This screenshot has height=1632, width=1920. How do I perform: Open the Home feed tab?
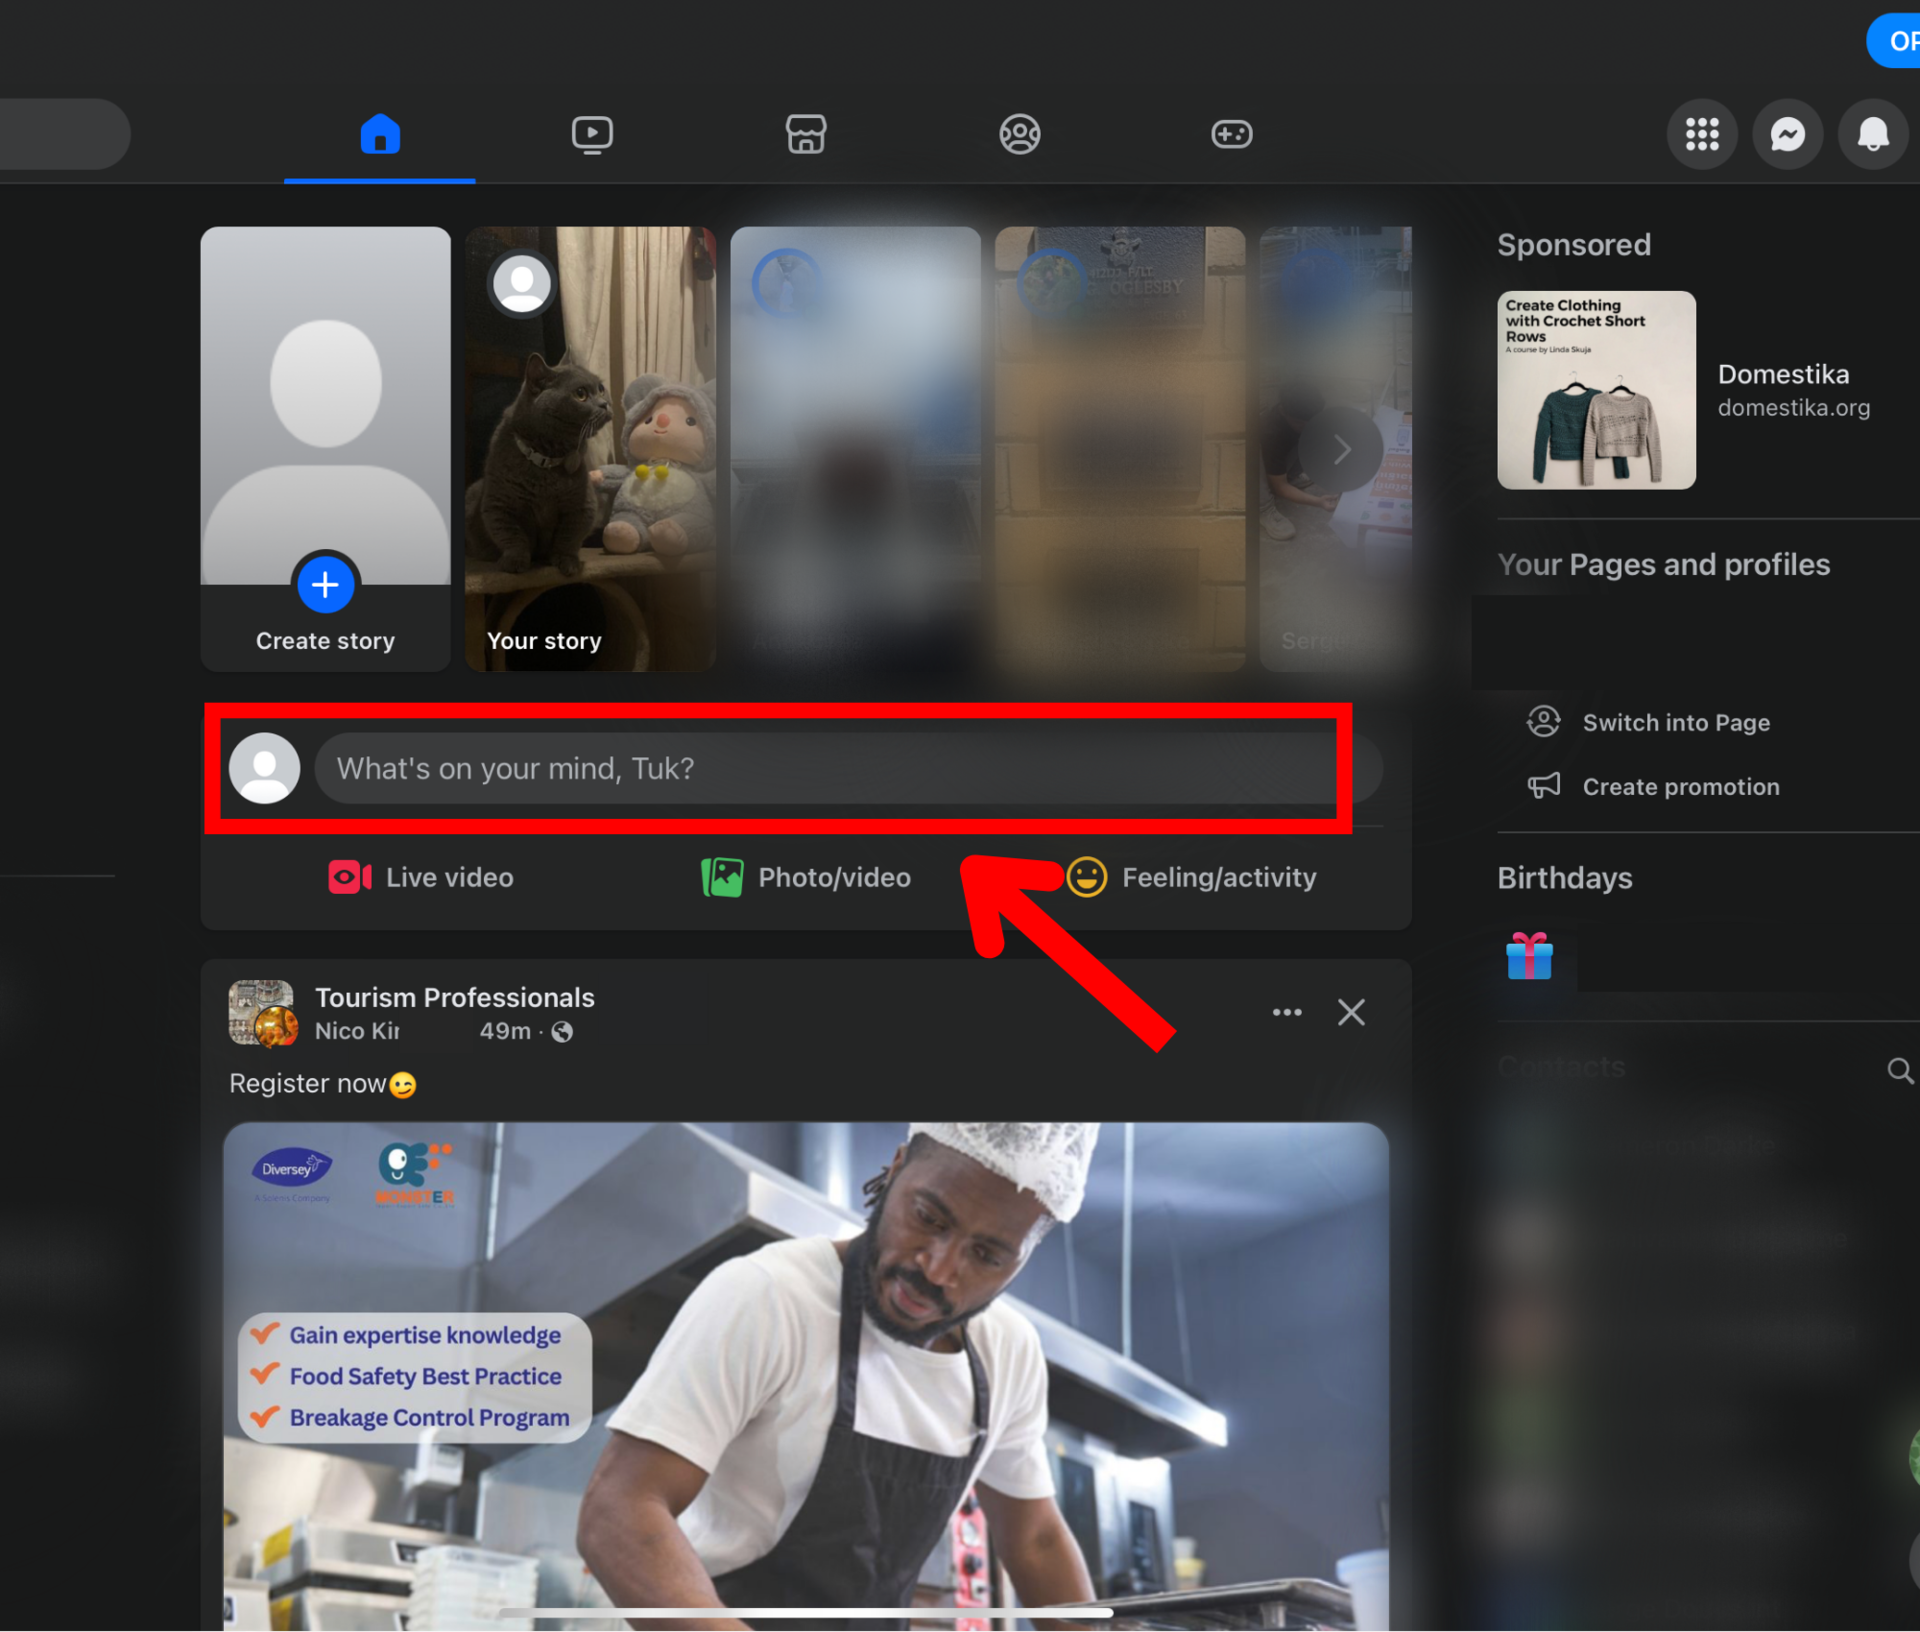tap(380, 134)
